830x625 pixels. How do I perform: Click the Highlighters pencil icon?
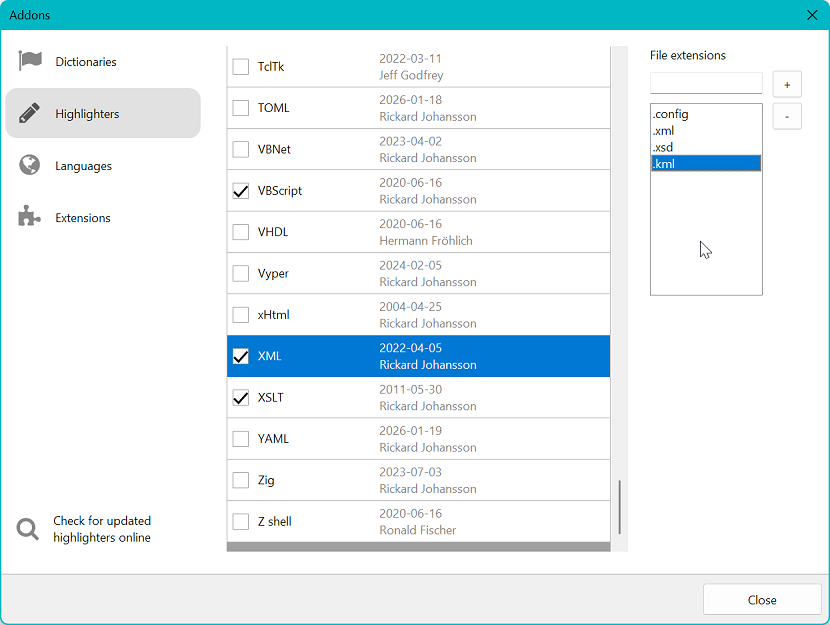coord(29,113)
